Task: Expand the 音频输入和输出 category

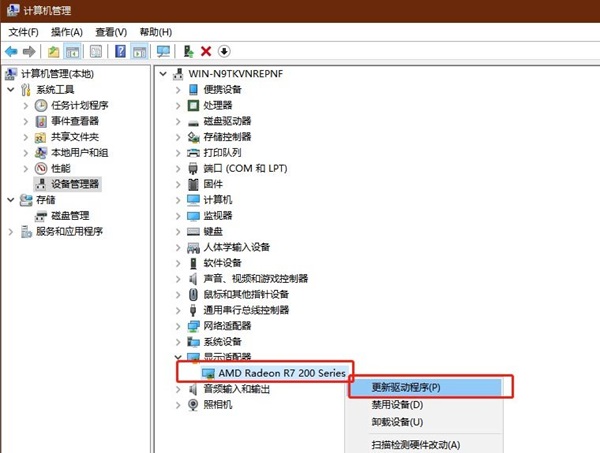Action: [178, 389]
